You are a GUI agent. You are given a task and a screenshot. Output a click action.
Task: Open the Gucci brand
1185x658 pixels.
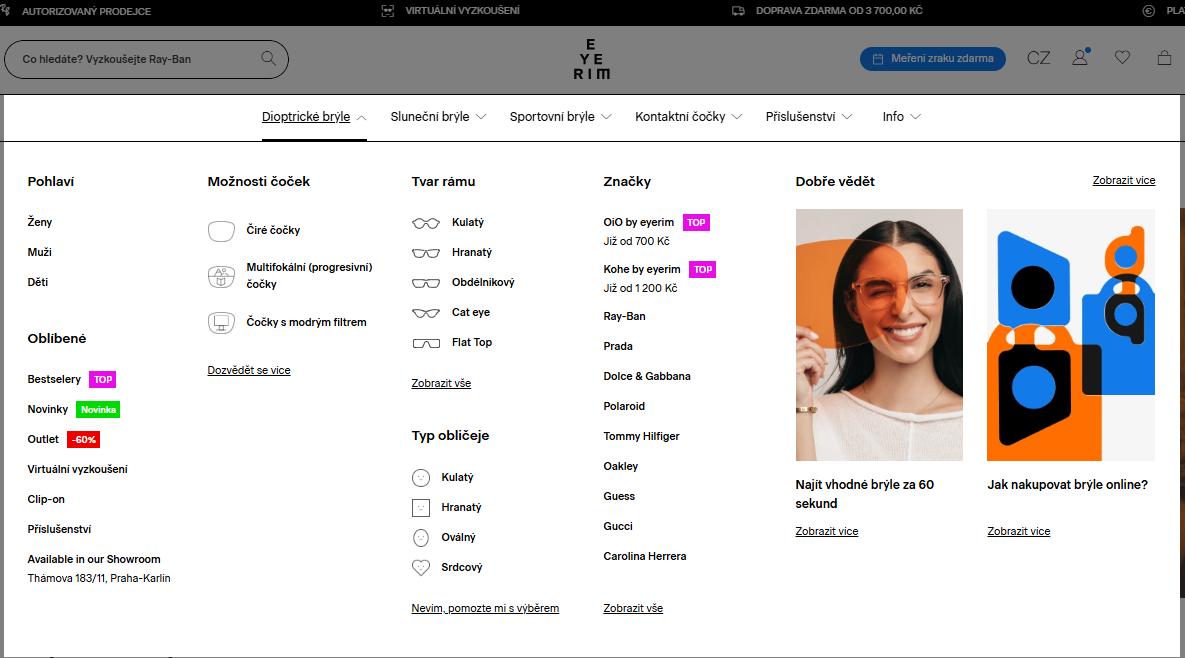pos(618,527)
